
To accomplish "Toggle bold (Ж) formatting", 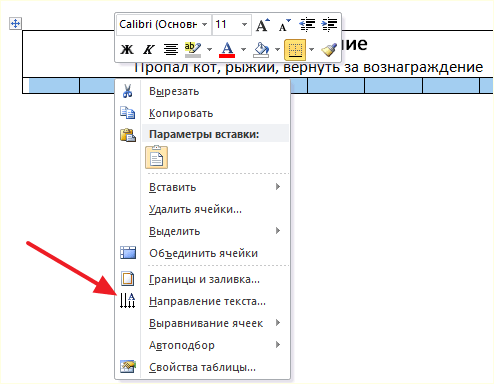I will [127, 49].
